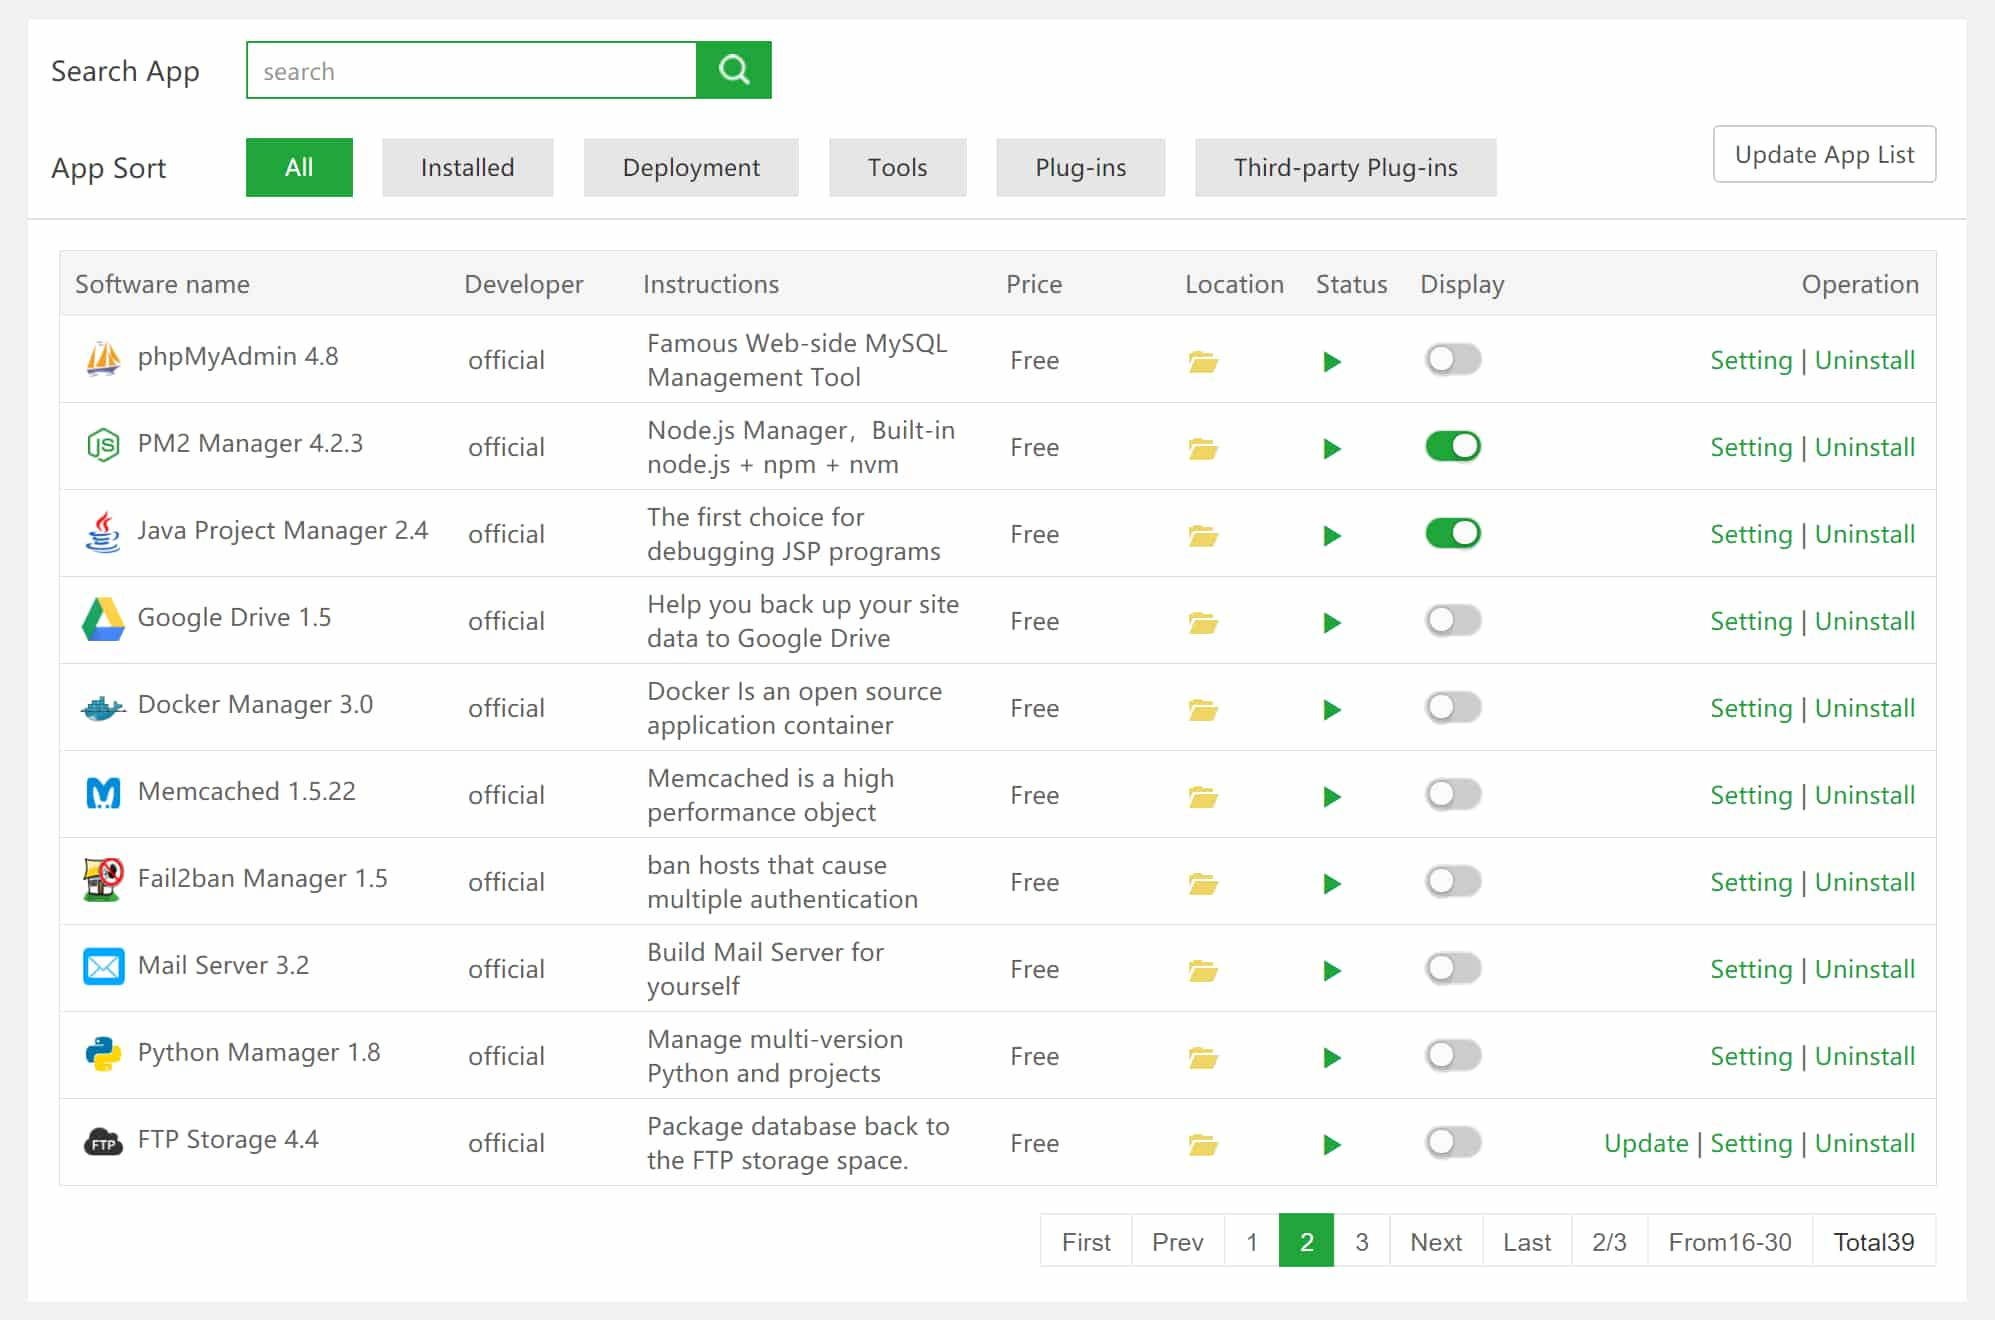Select the Installed apps filter tab
1995x1320 pixels.
click(x=467, y=166)
